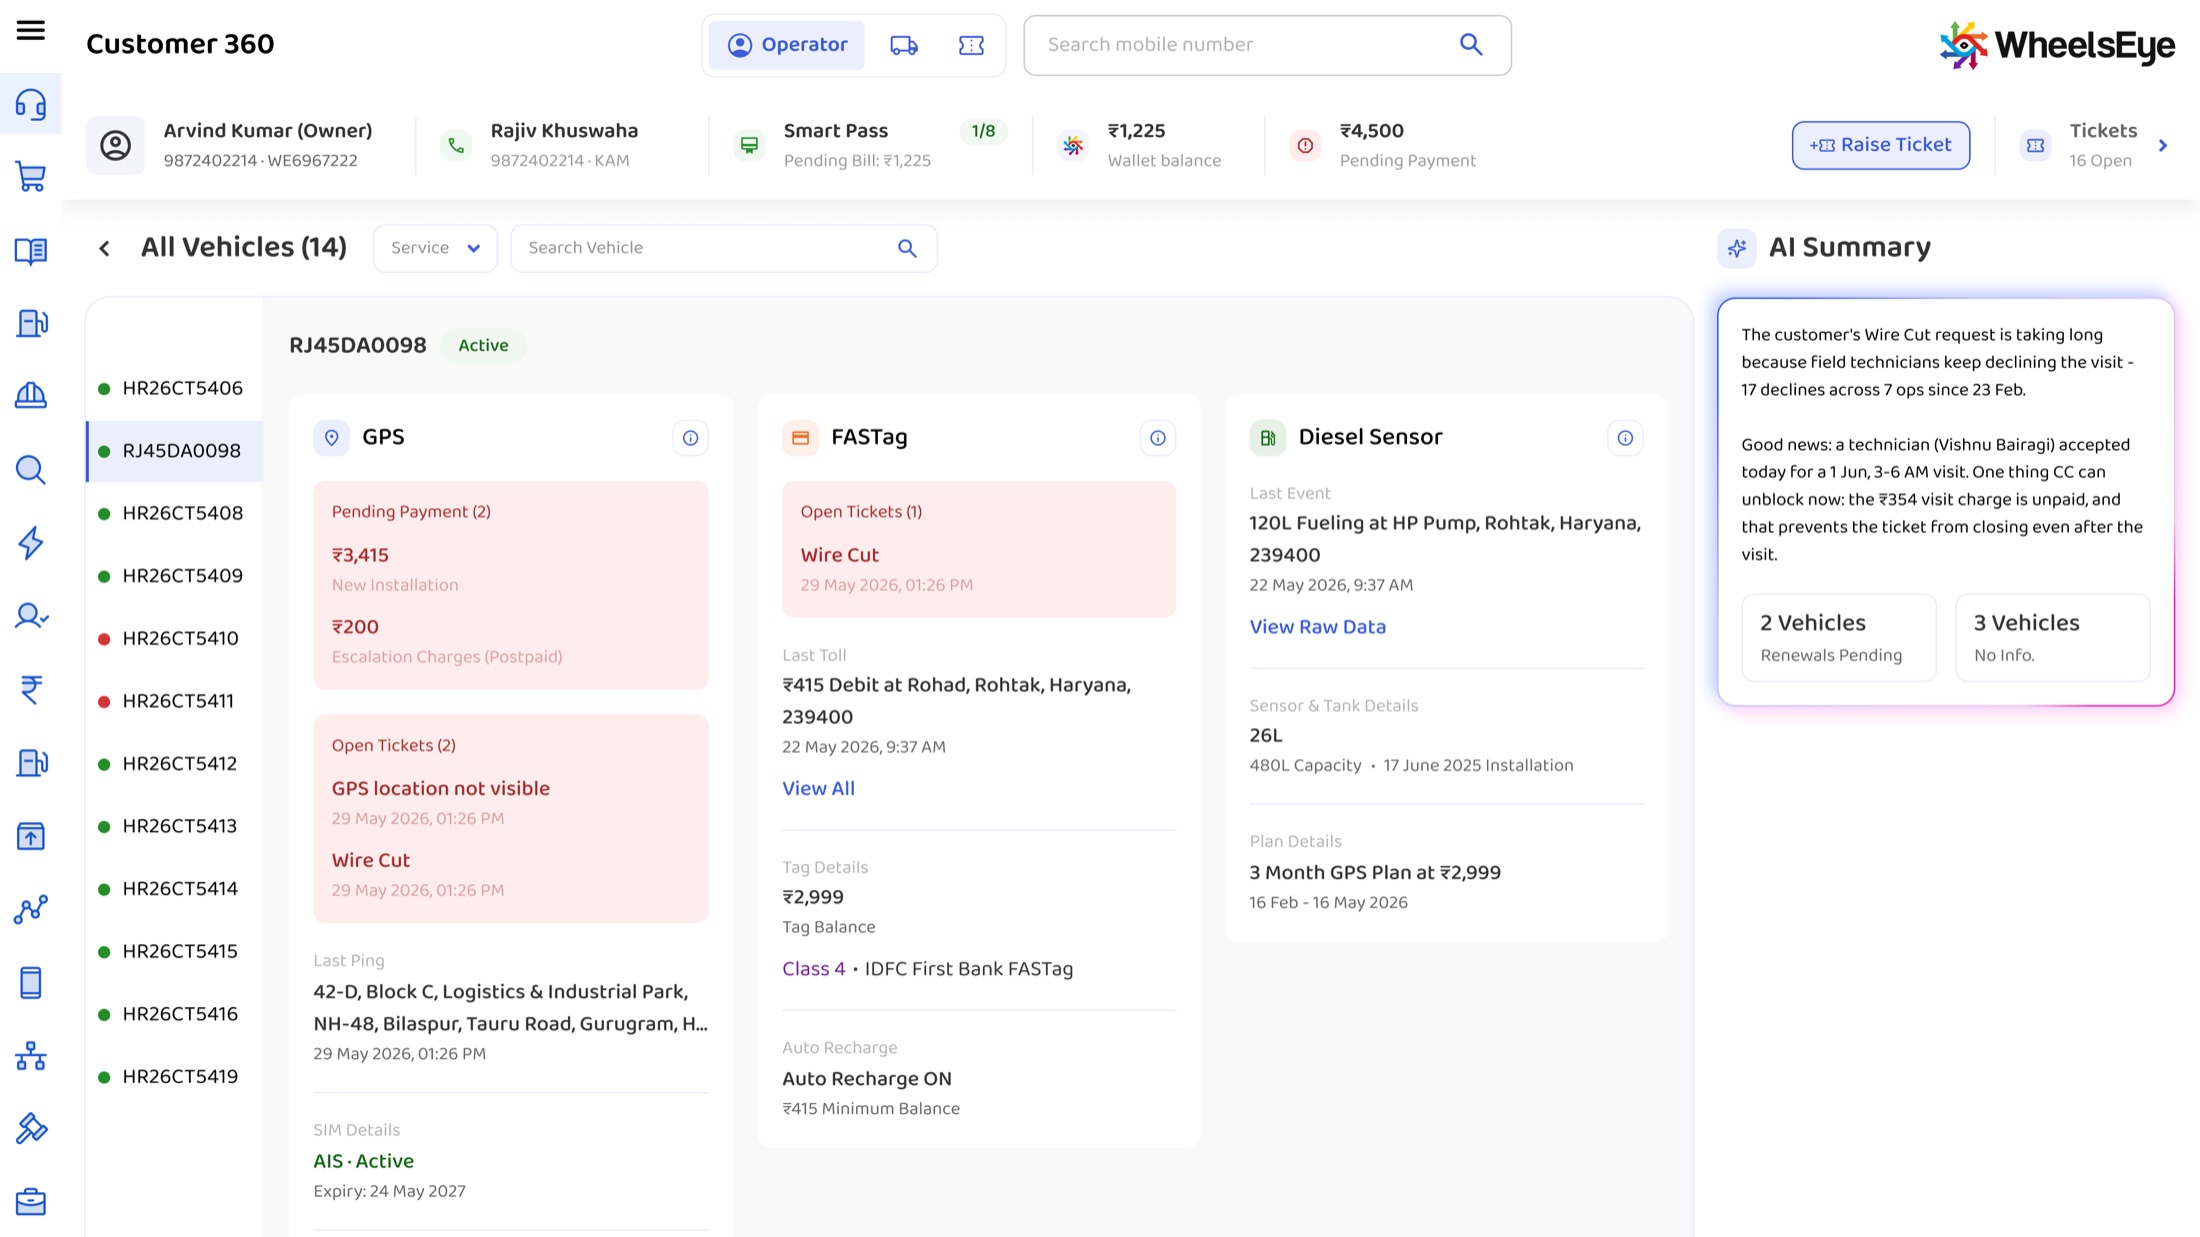Select vehicle HR26CT5413 in the list
Image resolution: width=2200 pixels, height=1237 pixels.
pos(174,826)
